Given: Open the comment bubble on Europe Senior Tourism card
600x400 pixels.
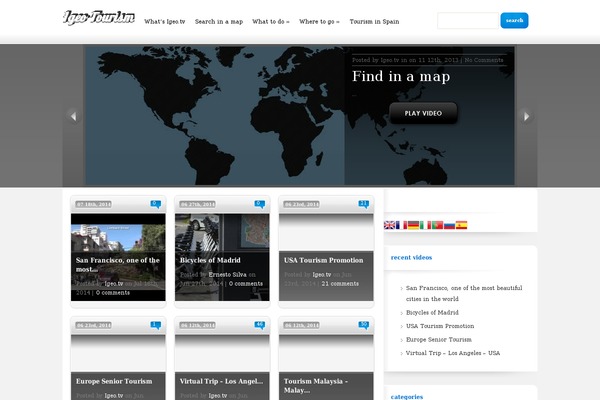Looking at the screenshot, I should pyautogui.click(x=155, y=325).
